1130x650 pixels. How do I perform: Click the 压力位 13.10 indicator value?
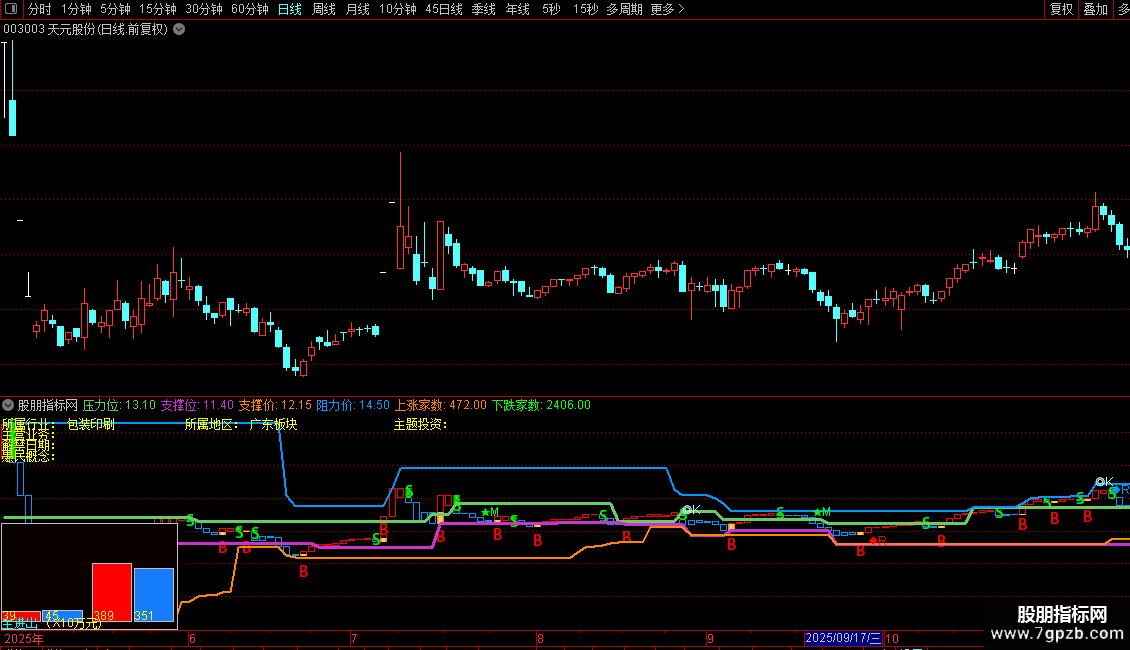click(x=119, y=405)
